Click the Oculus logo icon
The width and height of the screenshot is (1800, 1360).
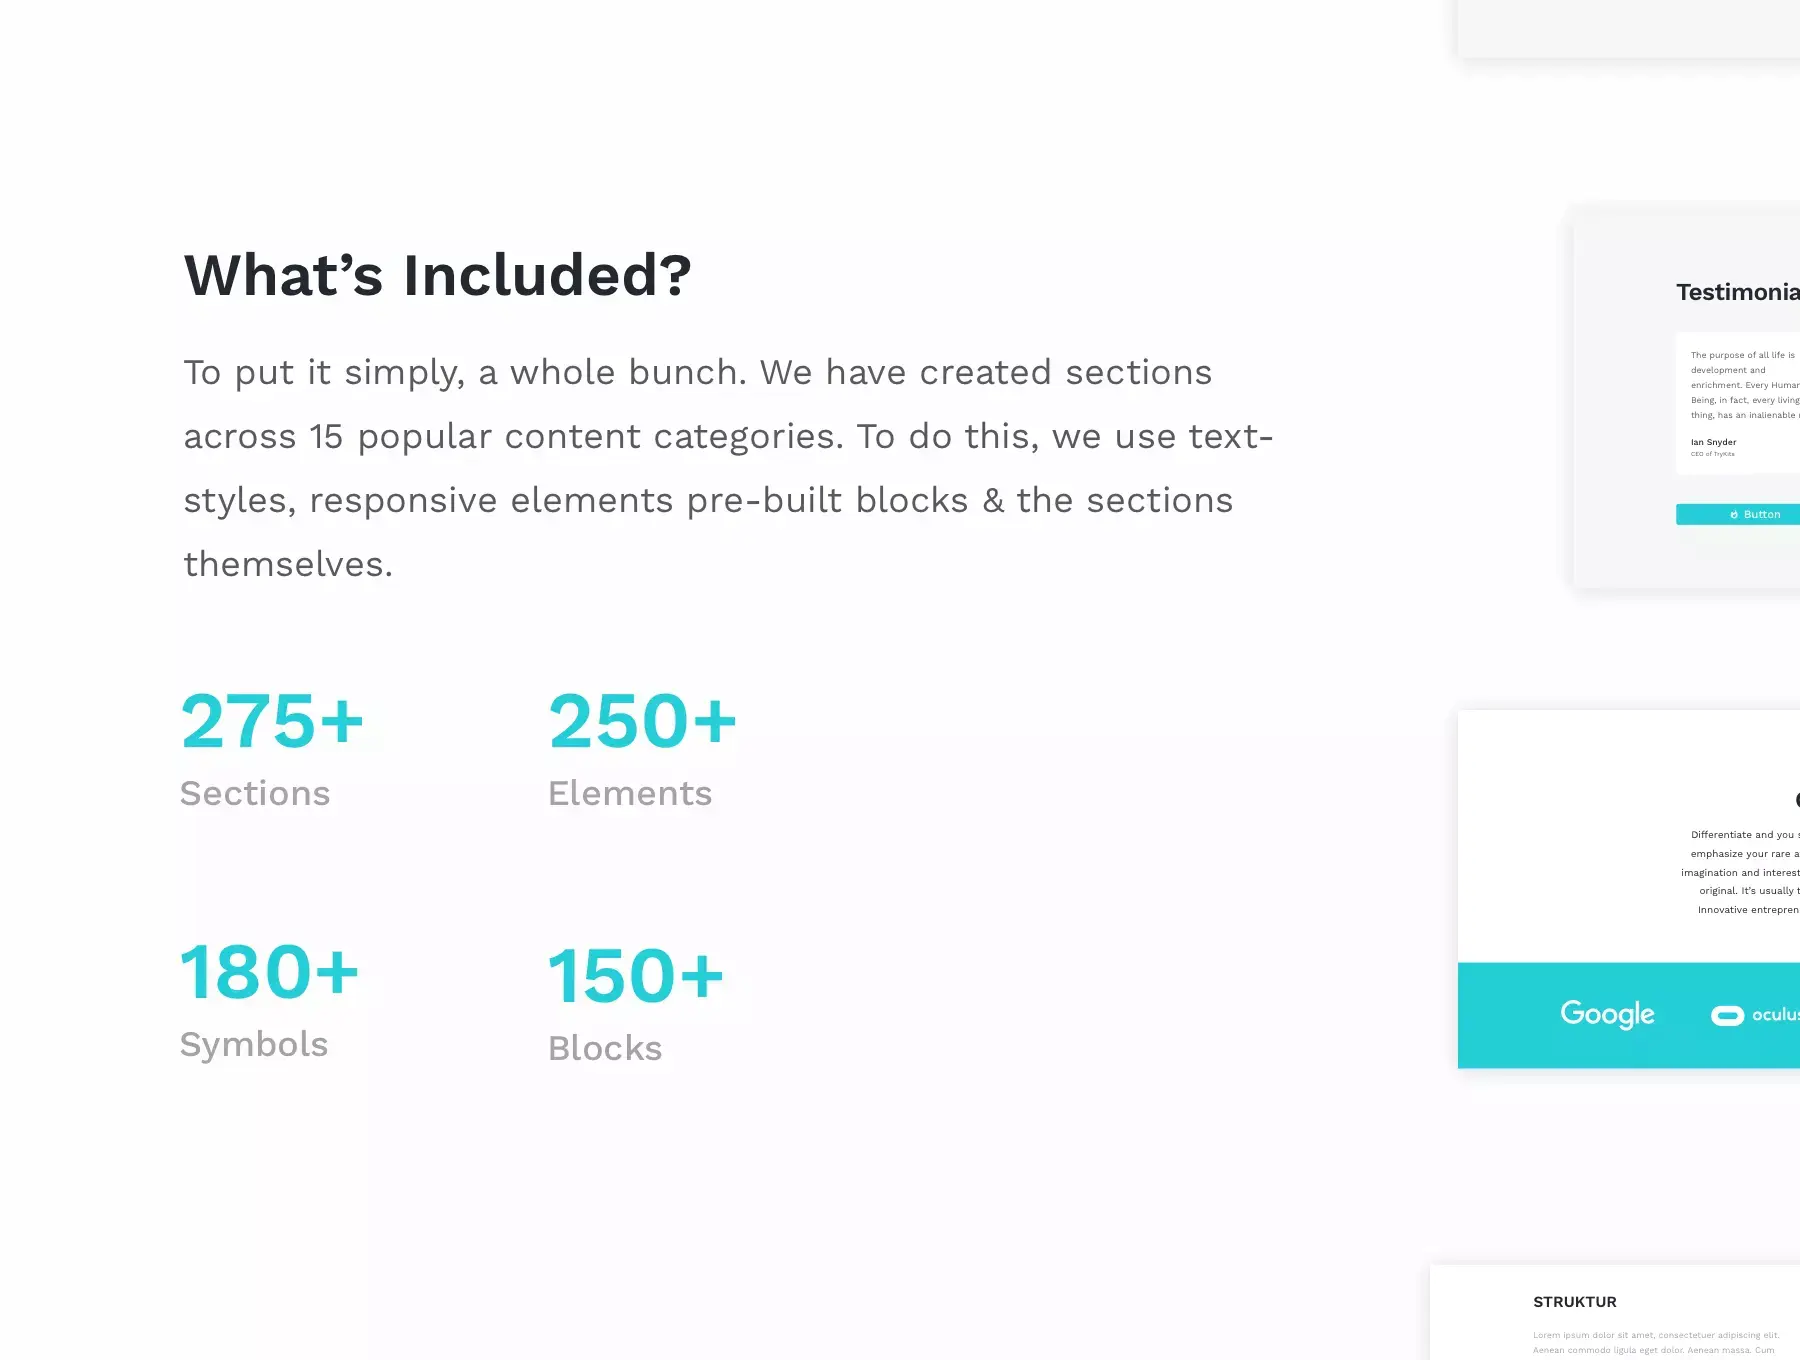click(x=1727, y=1016)
